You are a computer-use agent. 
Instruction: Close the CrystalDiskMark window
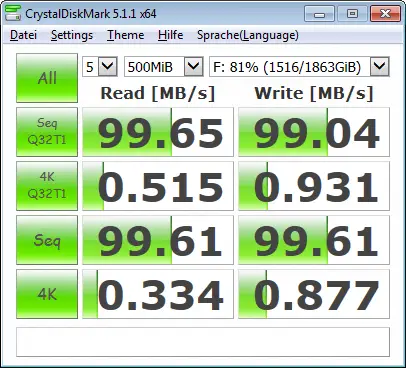385,14
